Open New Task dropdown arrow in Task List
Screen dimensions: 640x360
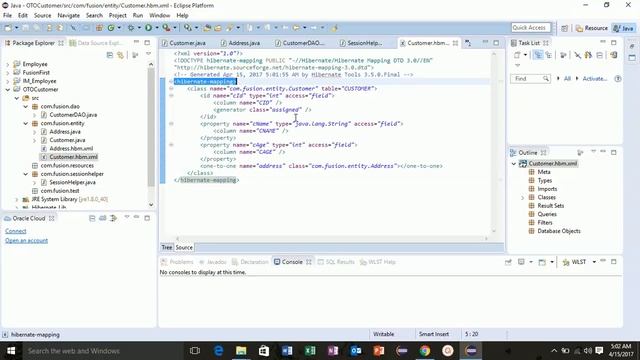point(525,55)
